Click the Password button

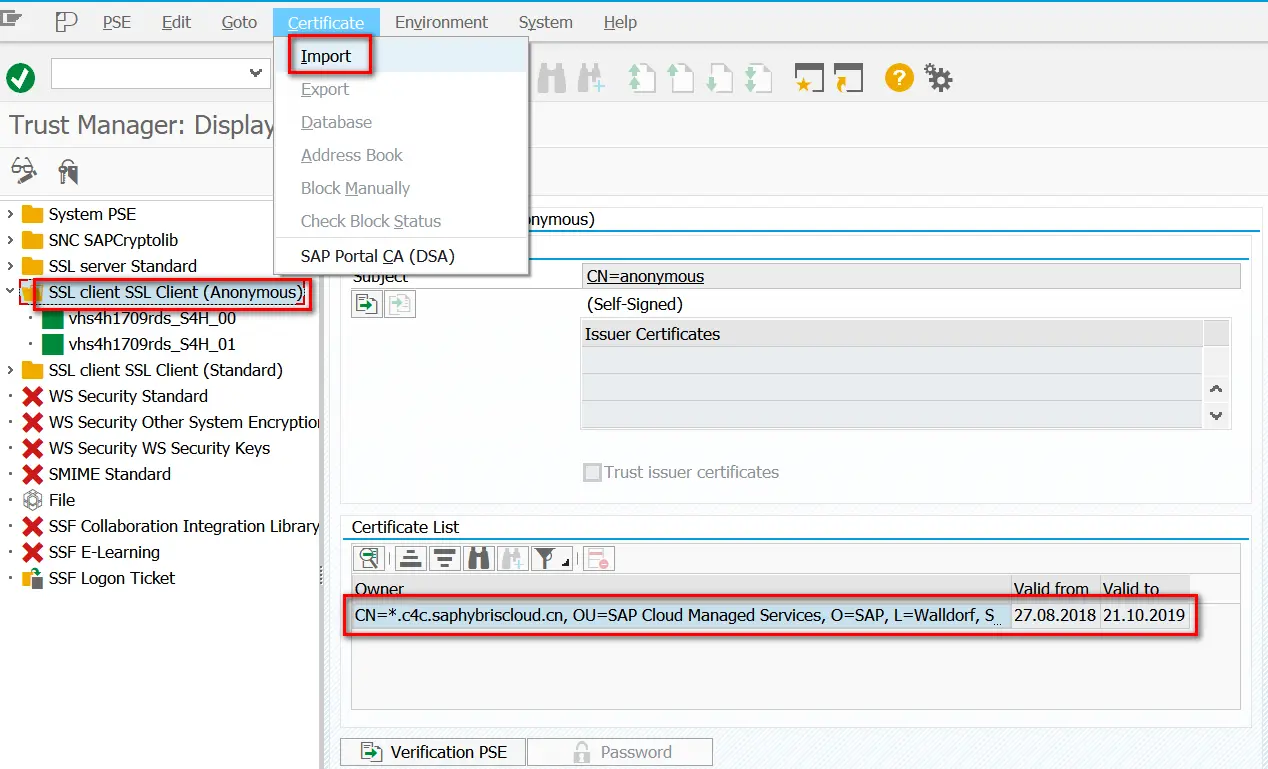620,752
